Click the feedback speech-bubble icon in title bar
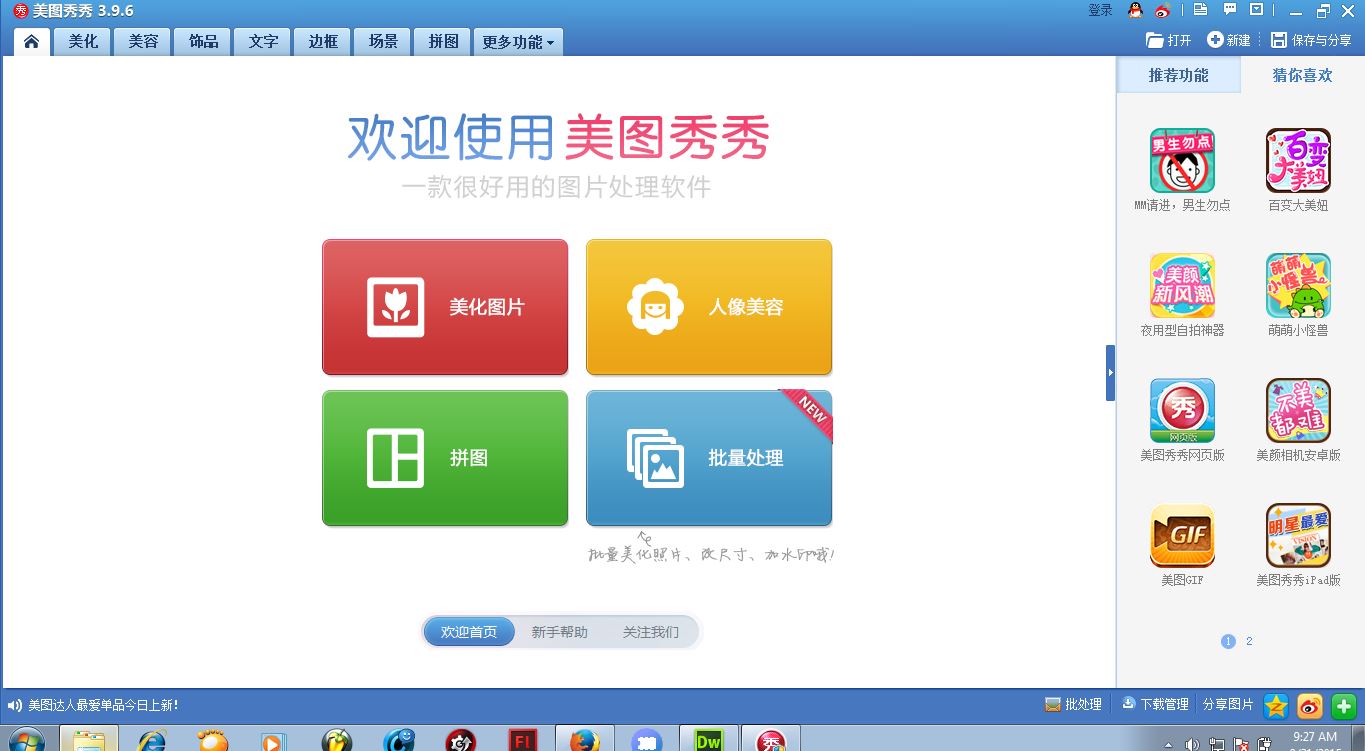Viewport: 1365px width, 751px height. (1229, 10)
